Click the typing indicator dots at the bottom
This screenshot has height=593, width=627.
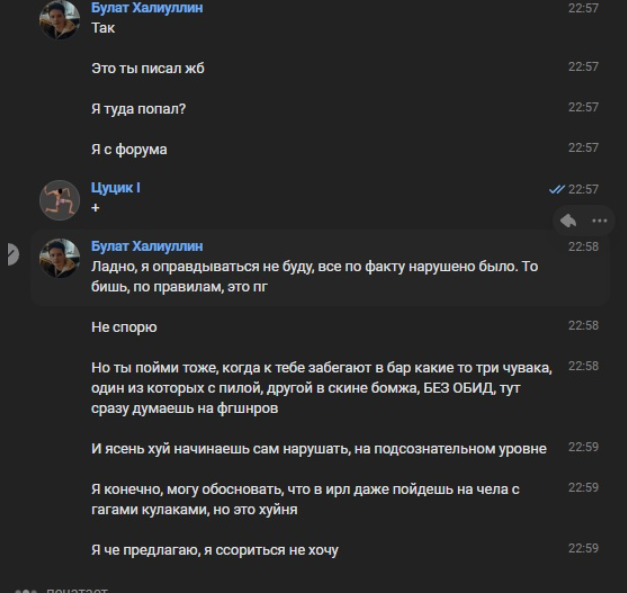tap(27, 588)
